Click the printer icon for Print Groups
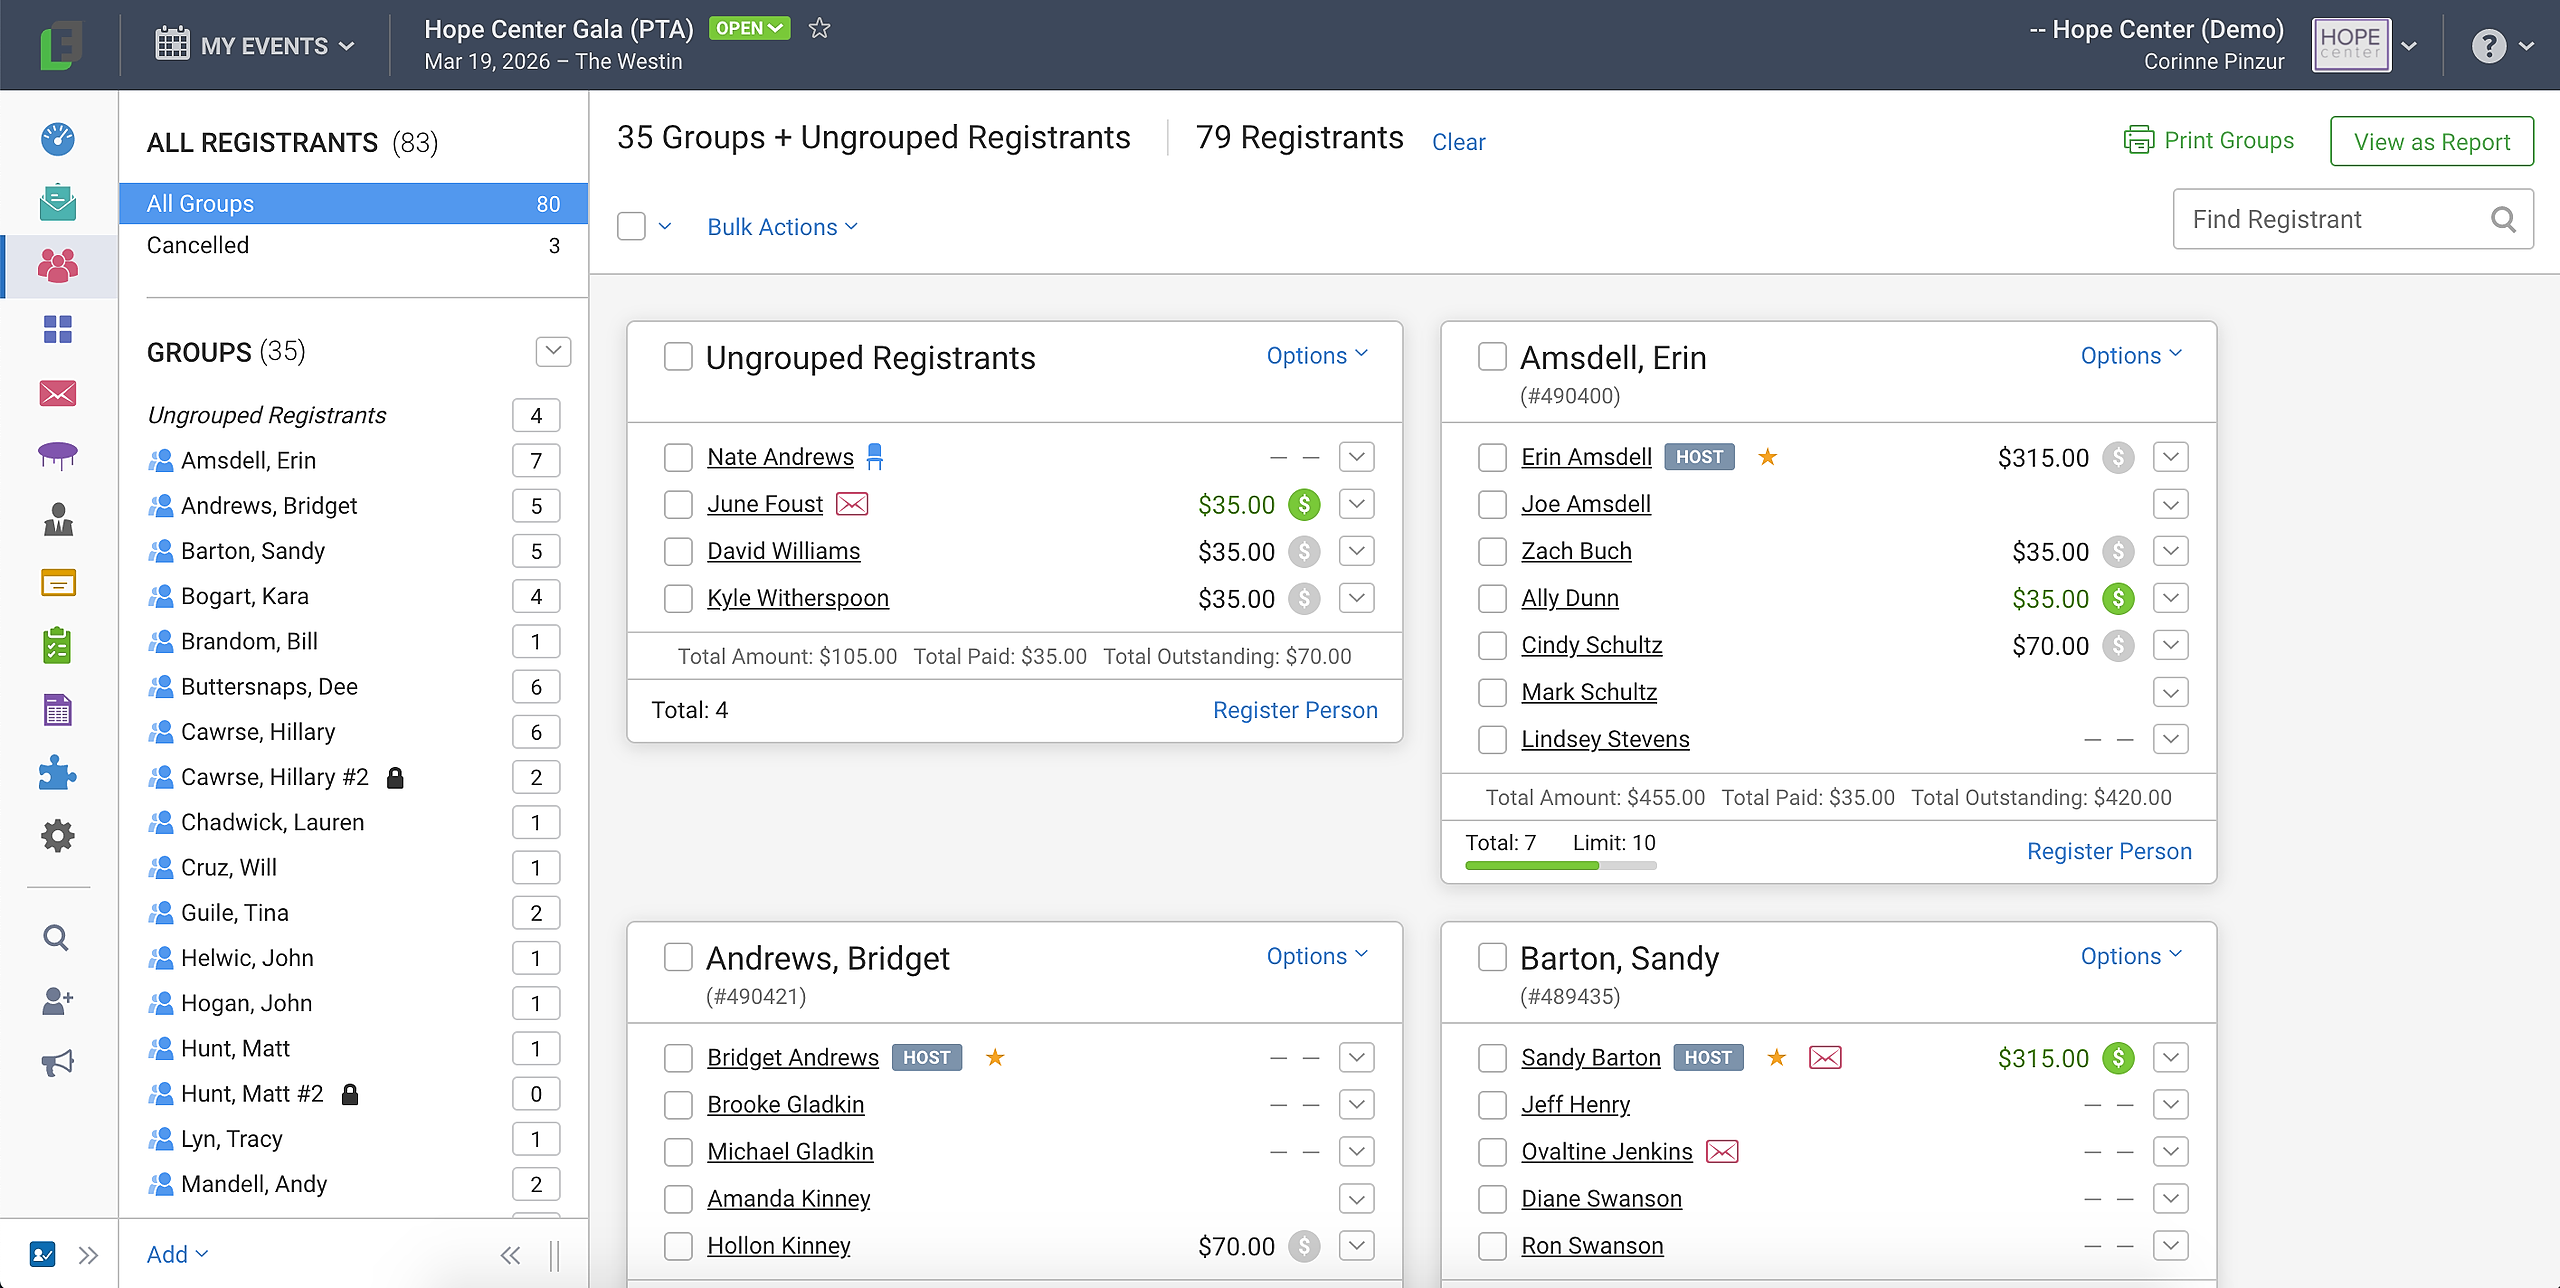 pyautogui.click(x=2138, y=140)
